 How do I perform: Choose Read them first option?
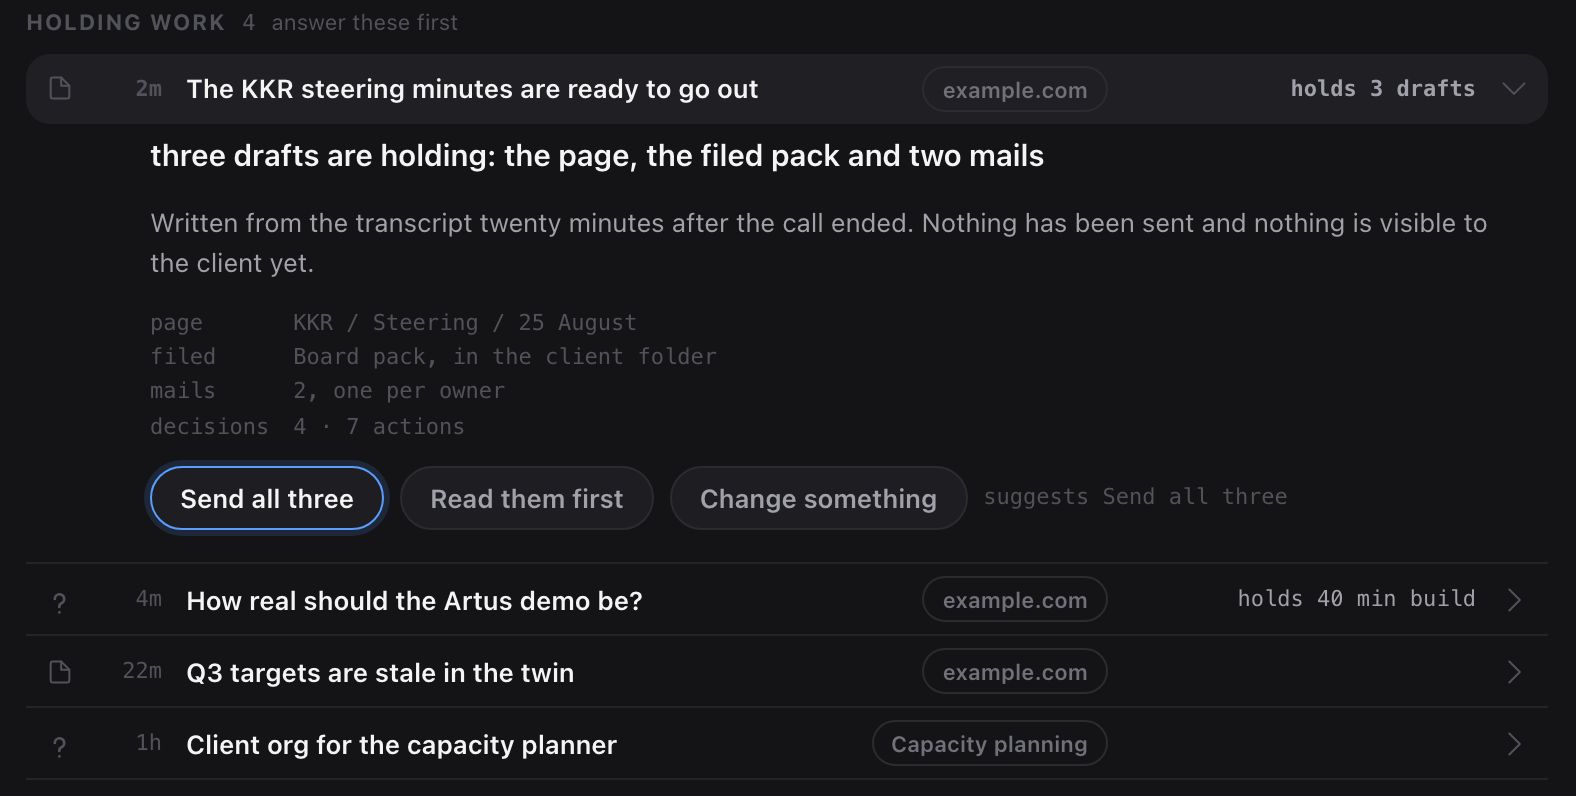(x=527, y=498)
